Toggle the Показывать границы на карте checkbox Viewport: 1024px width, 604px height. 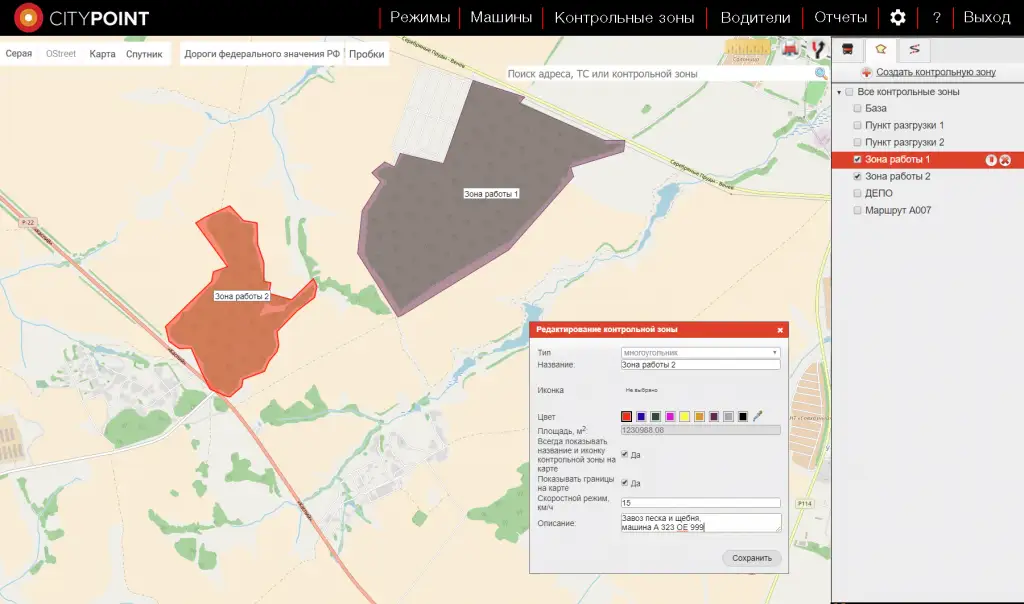click(625, 483)
